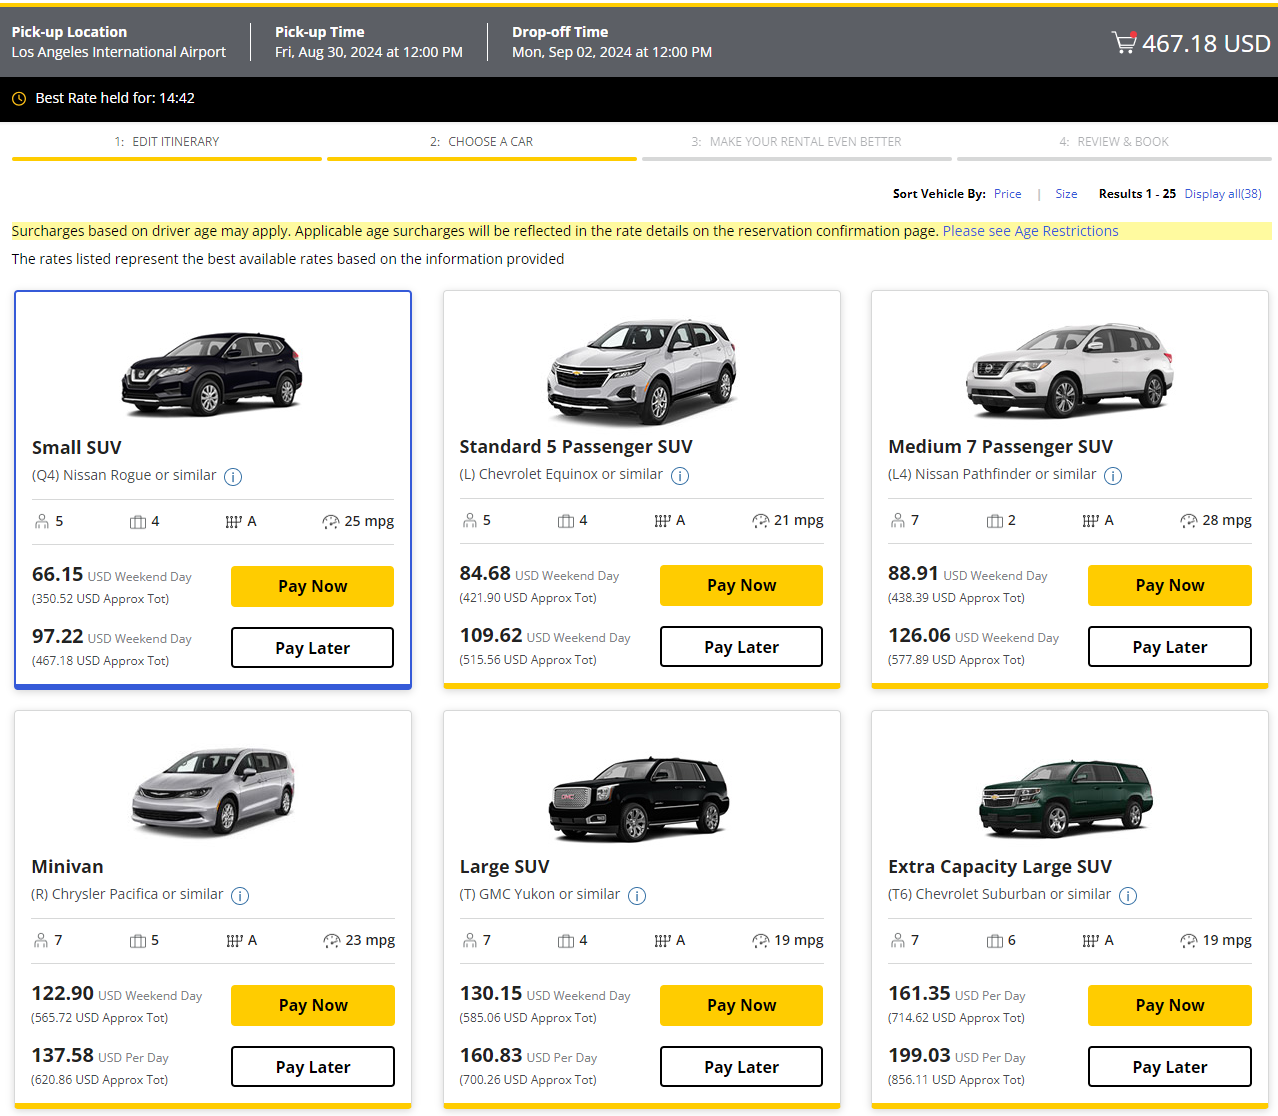This screenshot has height=1116, width=1278.
Task: Click mpg gauge icon on Minivan card
Action: click(x=332, y=941)
